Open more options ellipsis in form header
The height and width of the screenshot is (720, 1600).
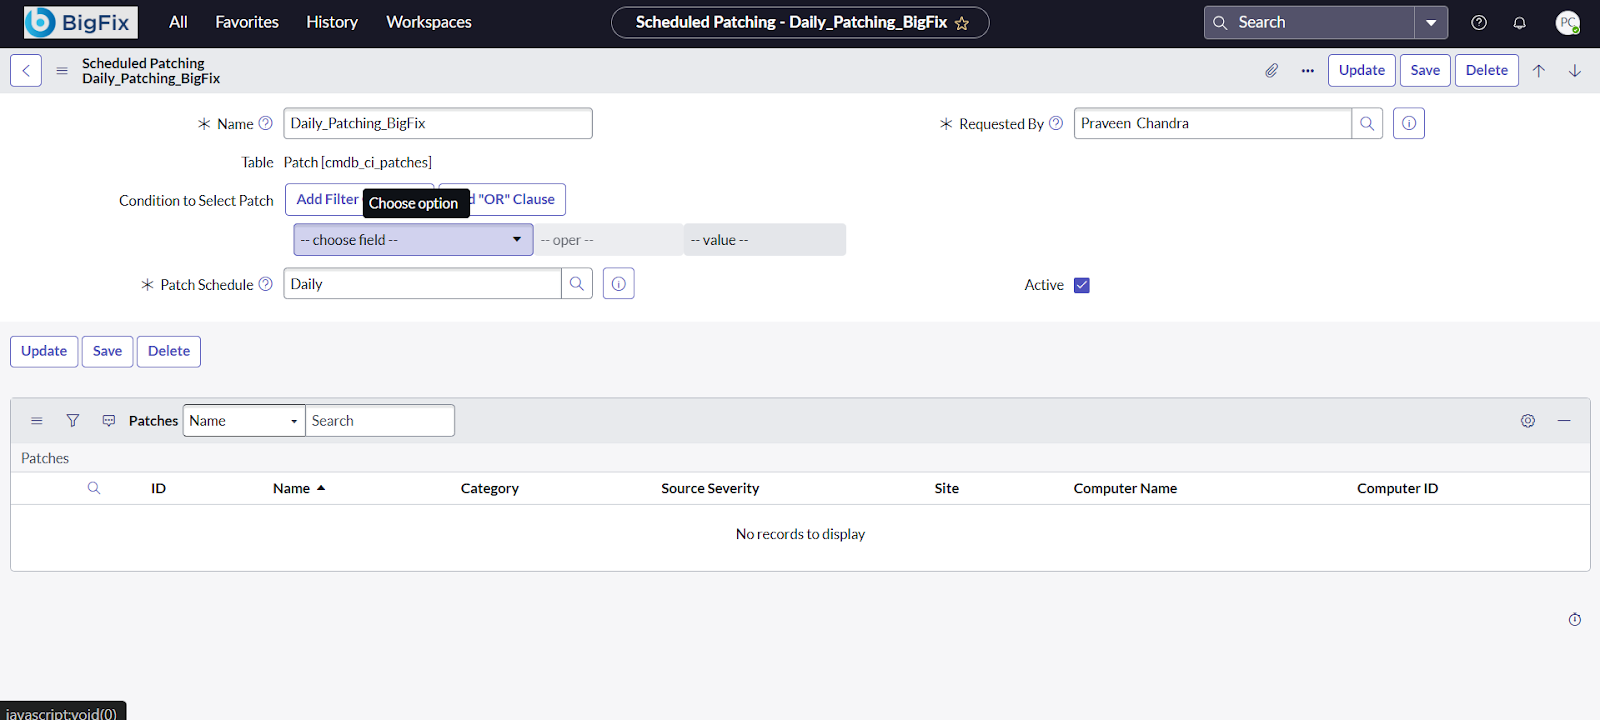click(x=1307, y=70)
